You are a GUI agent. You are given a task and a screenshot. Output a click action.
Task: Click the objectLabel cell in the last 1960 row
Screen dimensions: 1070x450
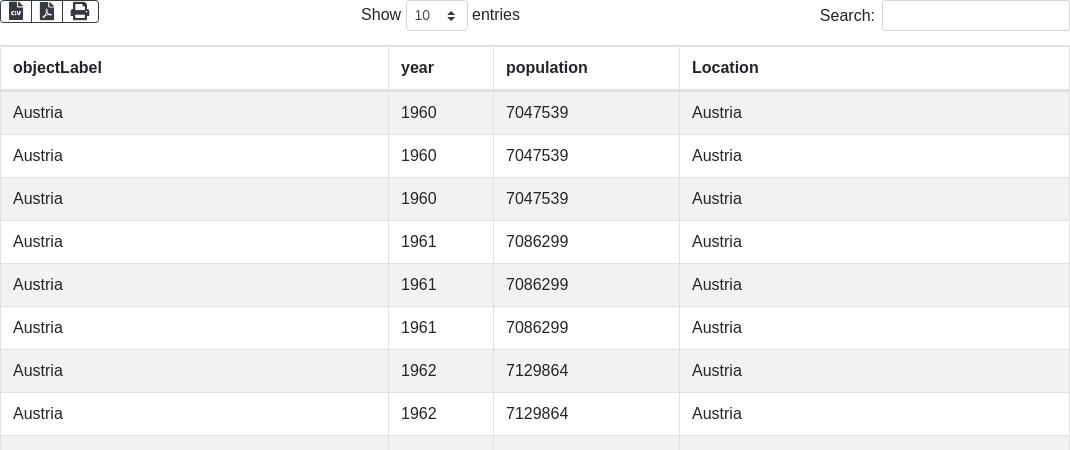(38, 199)
